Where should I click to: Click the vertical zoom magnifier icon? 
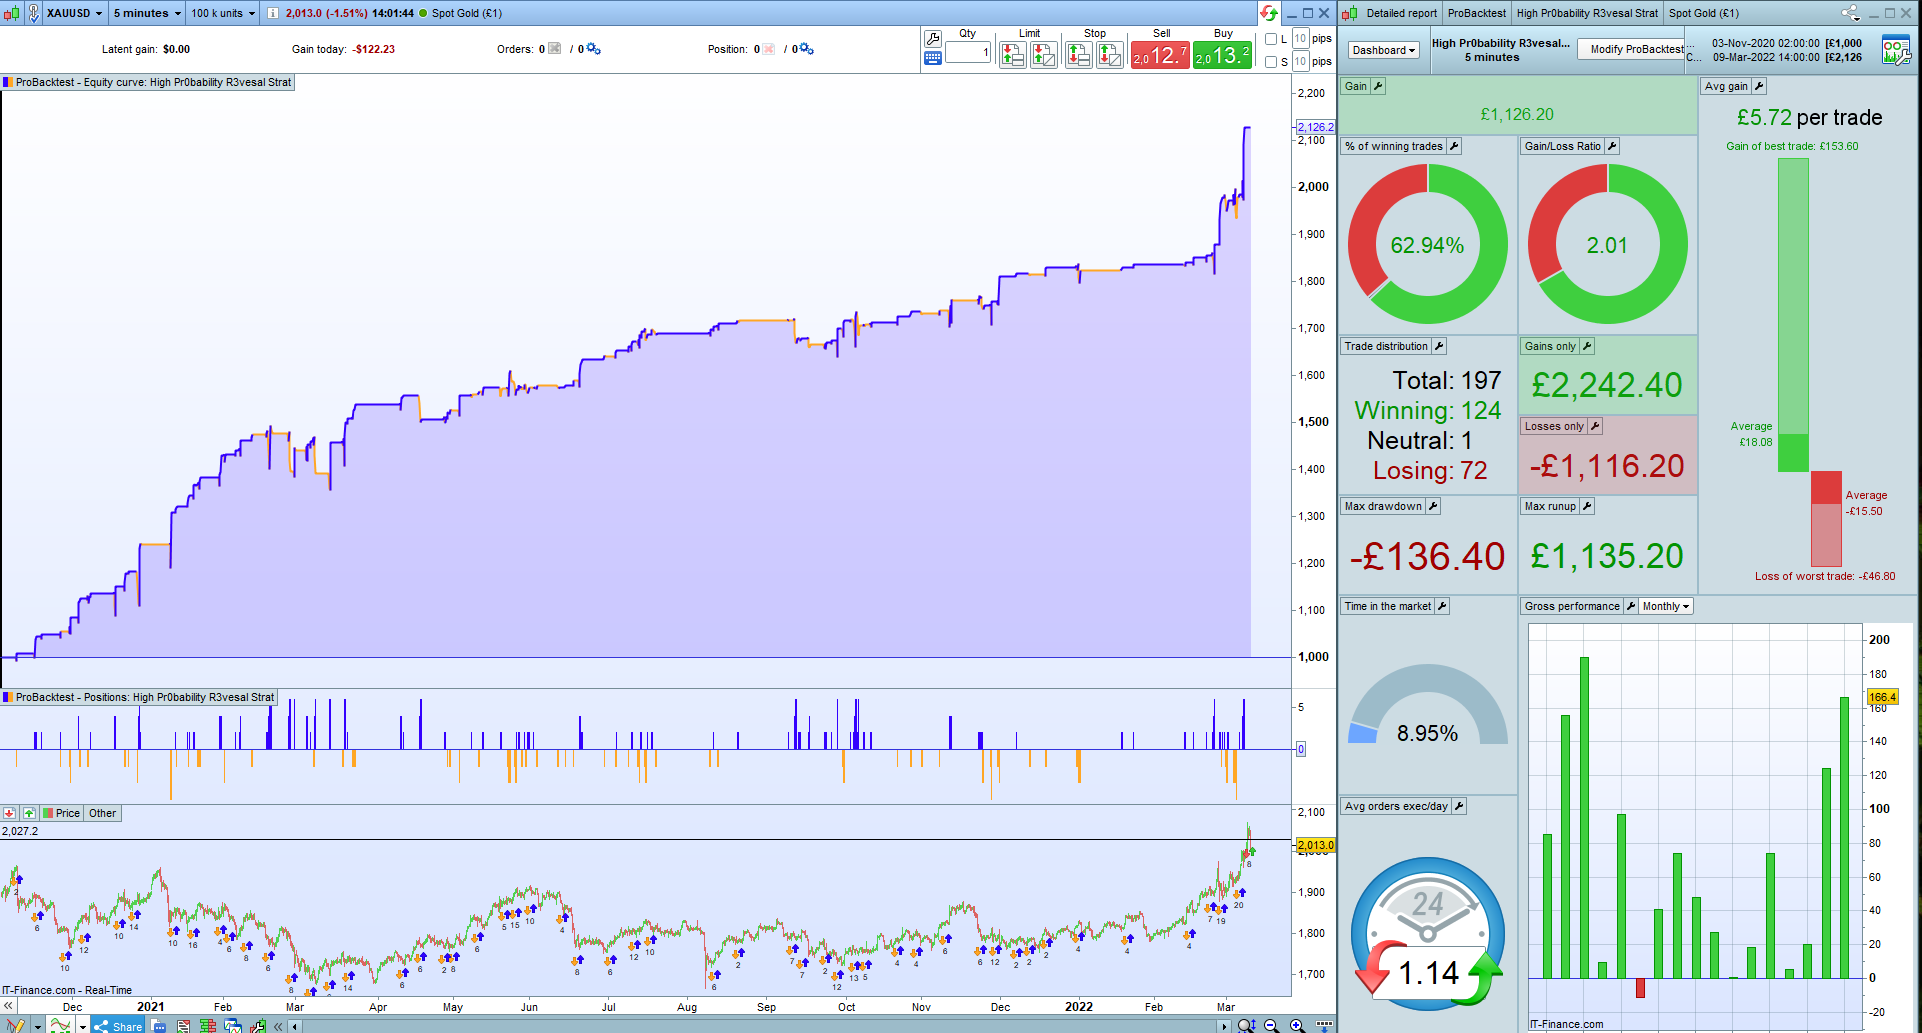[x=1246, y=1025]
